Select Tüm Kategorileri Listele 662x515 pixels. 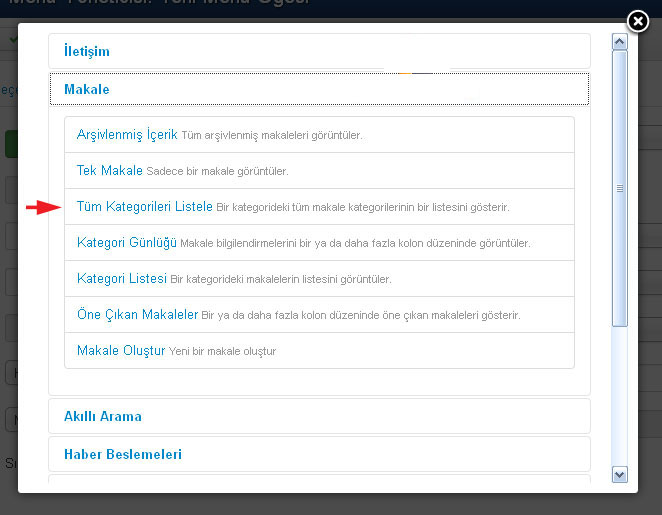144,206
